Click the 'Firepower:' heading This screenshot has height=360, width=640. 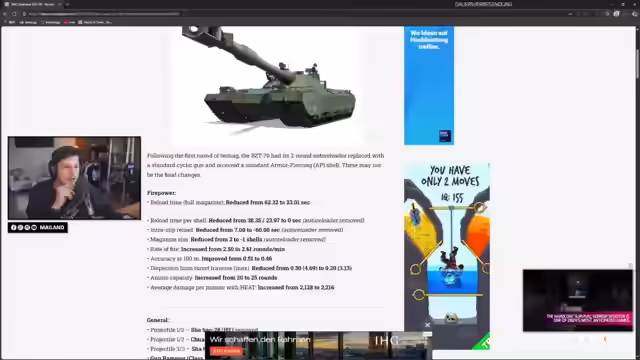(x=161, y=193)
